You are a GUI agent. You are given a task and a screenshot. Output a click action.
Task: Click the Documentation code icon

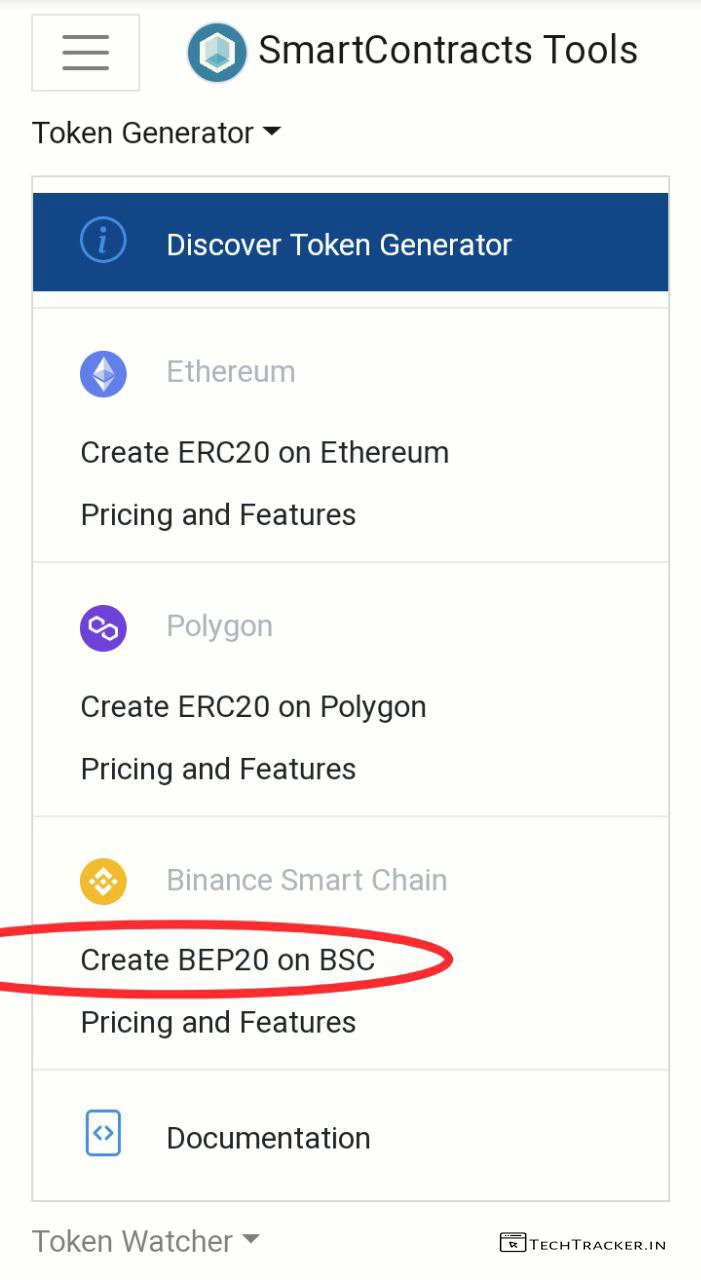click(103, 1134)
